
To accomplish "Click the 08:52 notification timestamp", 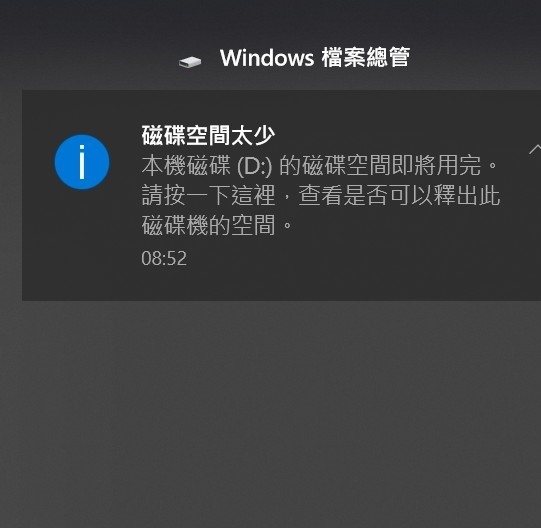I will [x=164, y=258].
